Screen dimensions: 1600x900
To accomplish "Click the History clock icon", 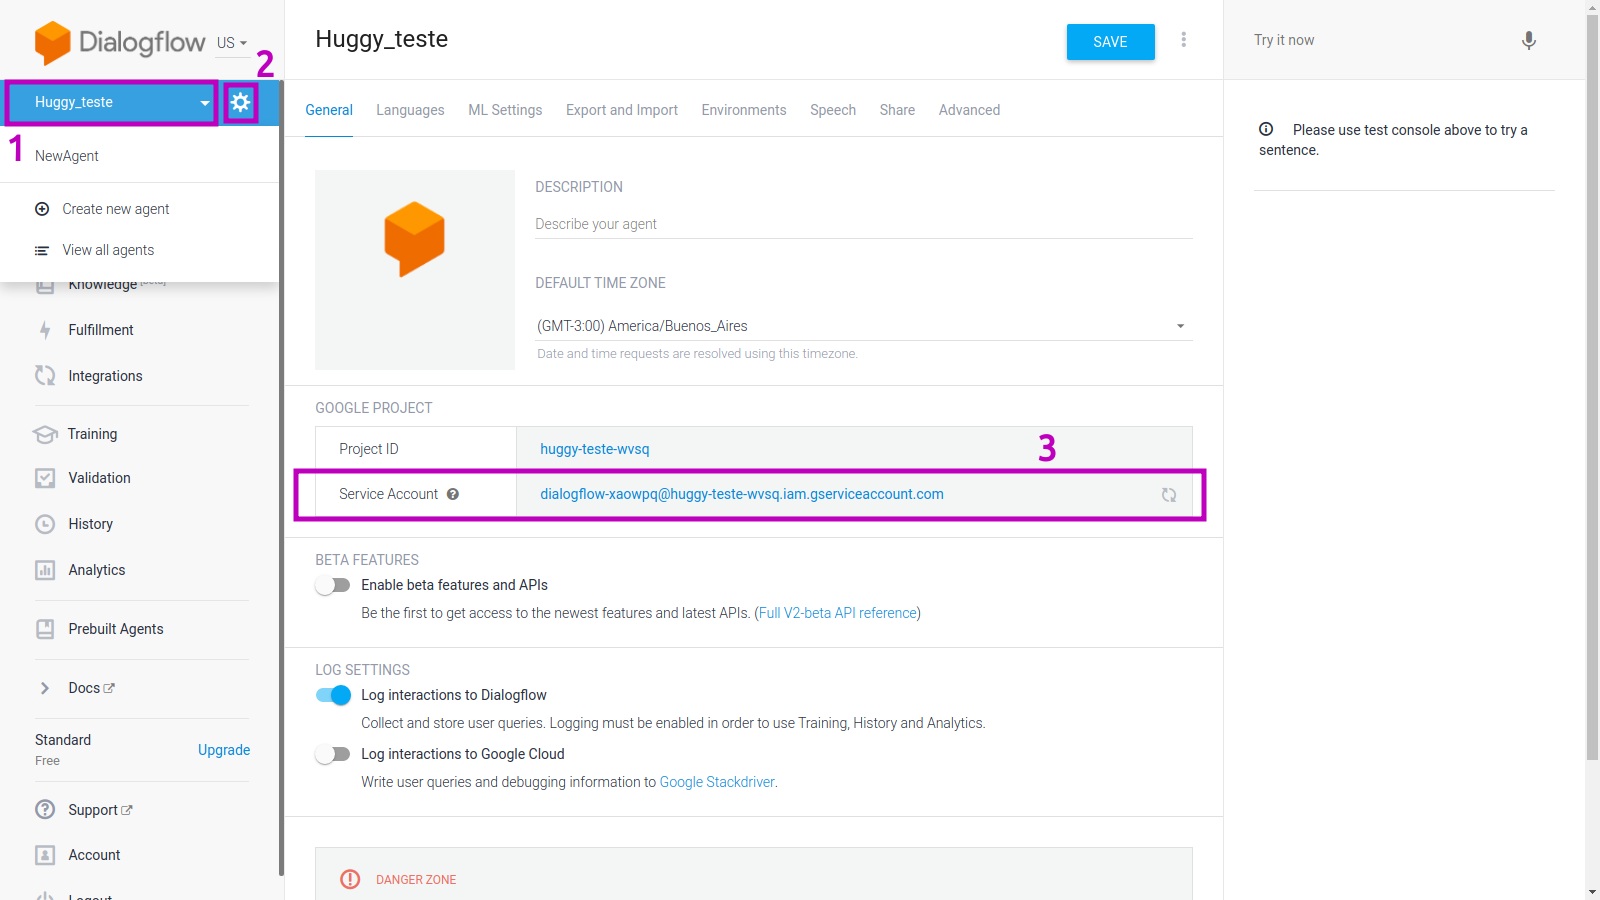I will pyautogui.click(x=45, y=524).
